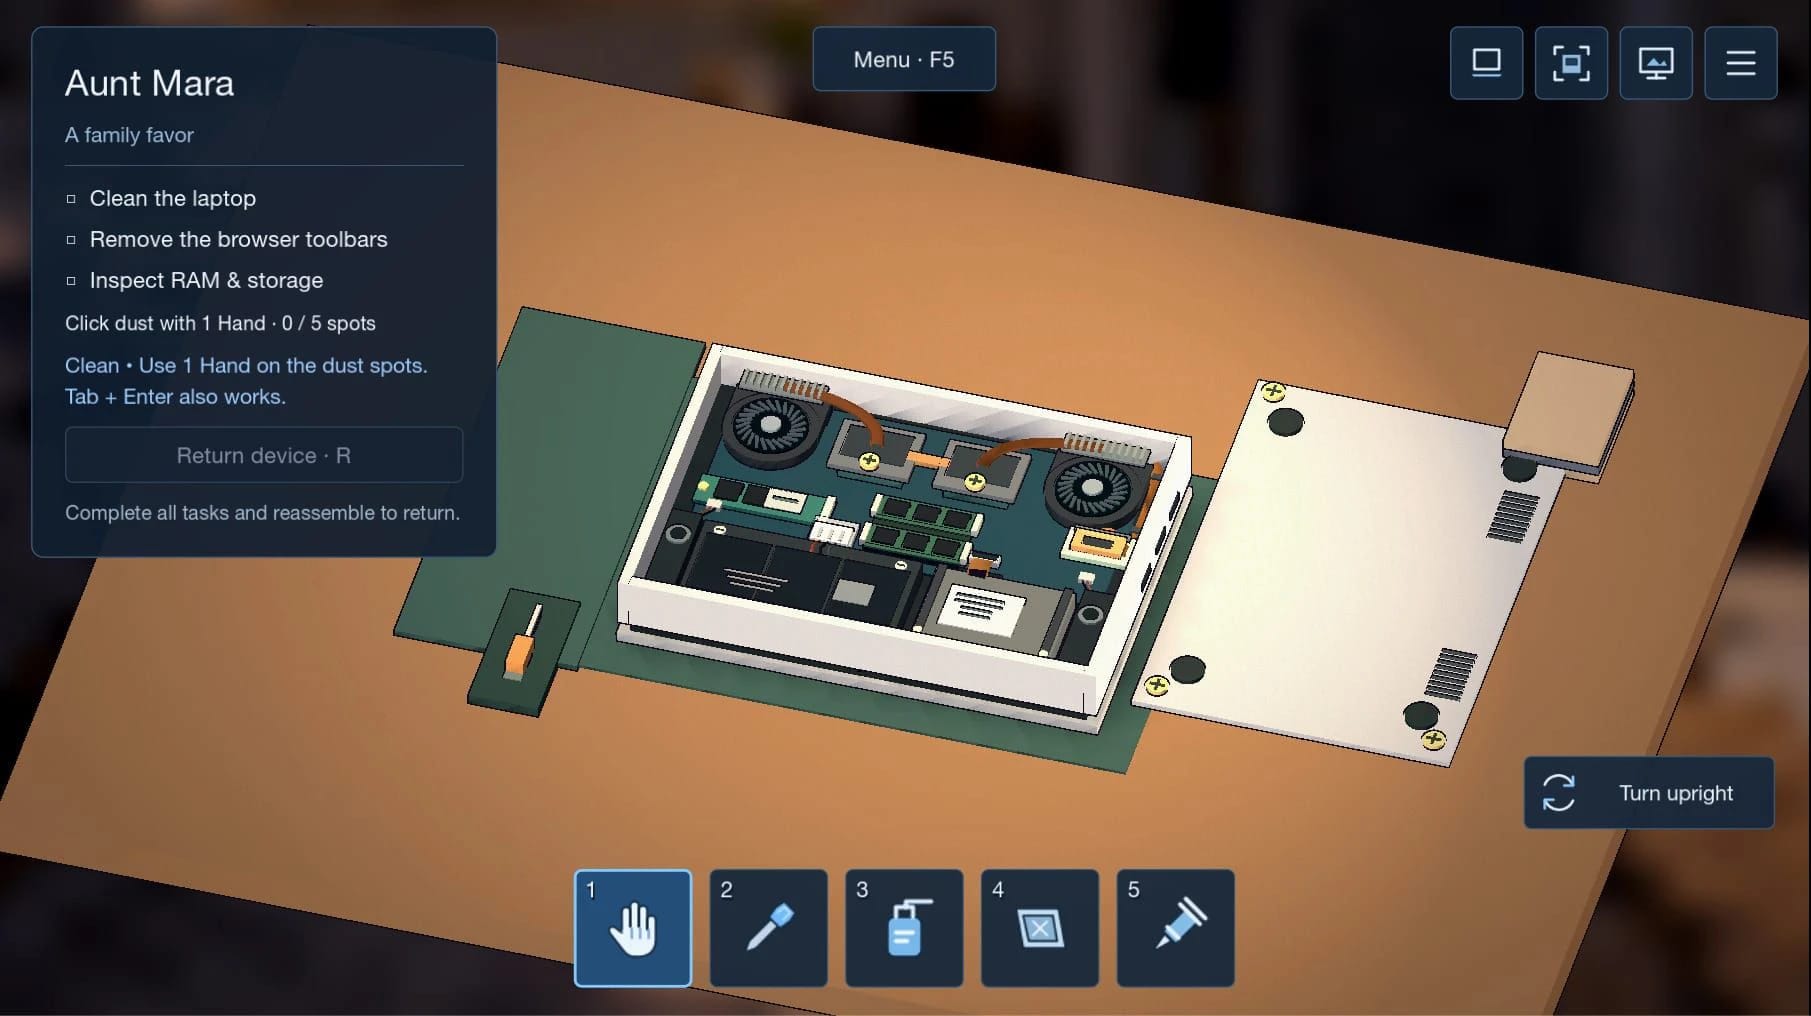Click the RAM modules on the motherboard
The height and width of the screenshot is (1016, 1811).
(920, 526)
